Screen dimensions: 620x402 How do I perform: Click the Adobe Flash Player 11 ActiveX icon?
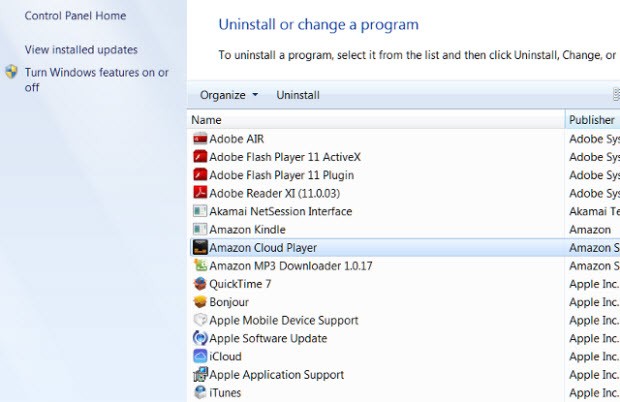coord(200,157)
